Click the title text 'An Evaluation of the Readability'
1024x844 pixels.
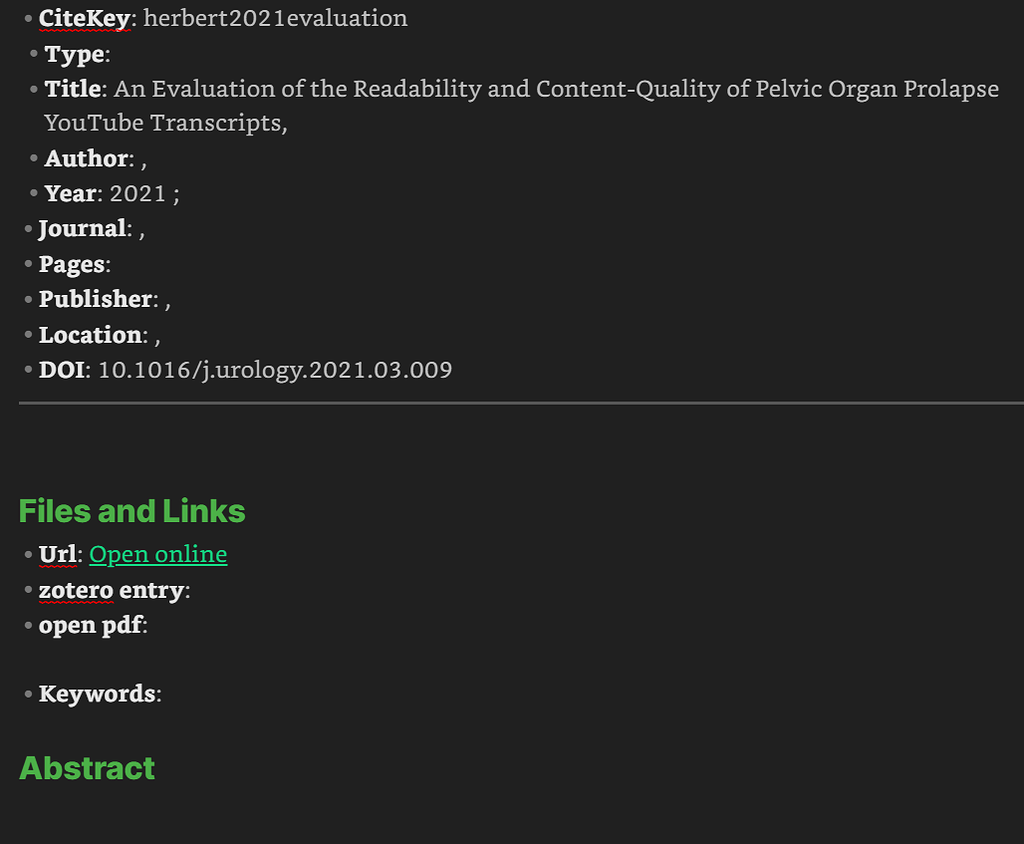(298, 89)
